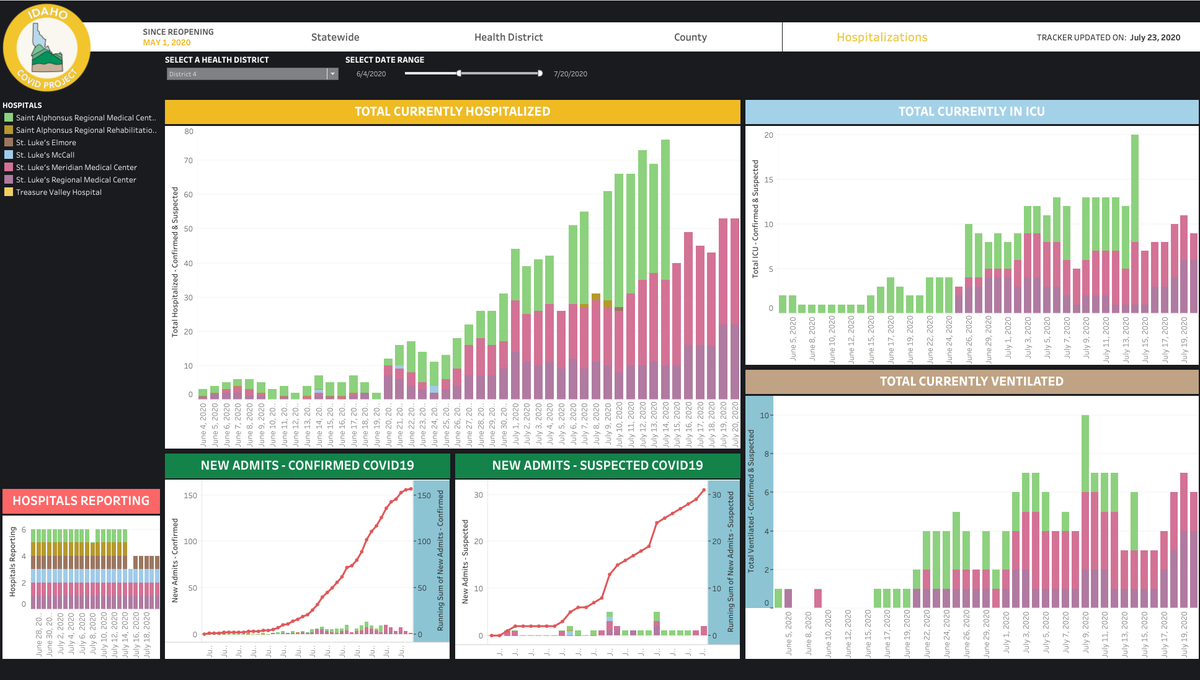This screenshot has height=680, width=1200.
Task: Click the Hospitals Reporting header
Action: 81,501
